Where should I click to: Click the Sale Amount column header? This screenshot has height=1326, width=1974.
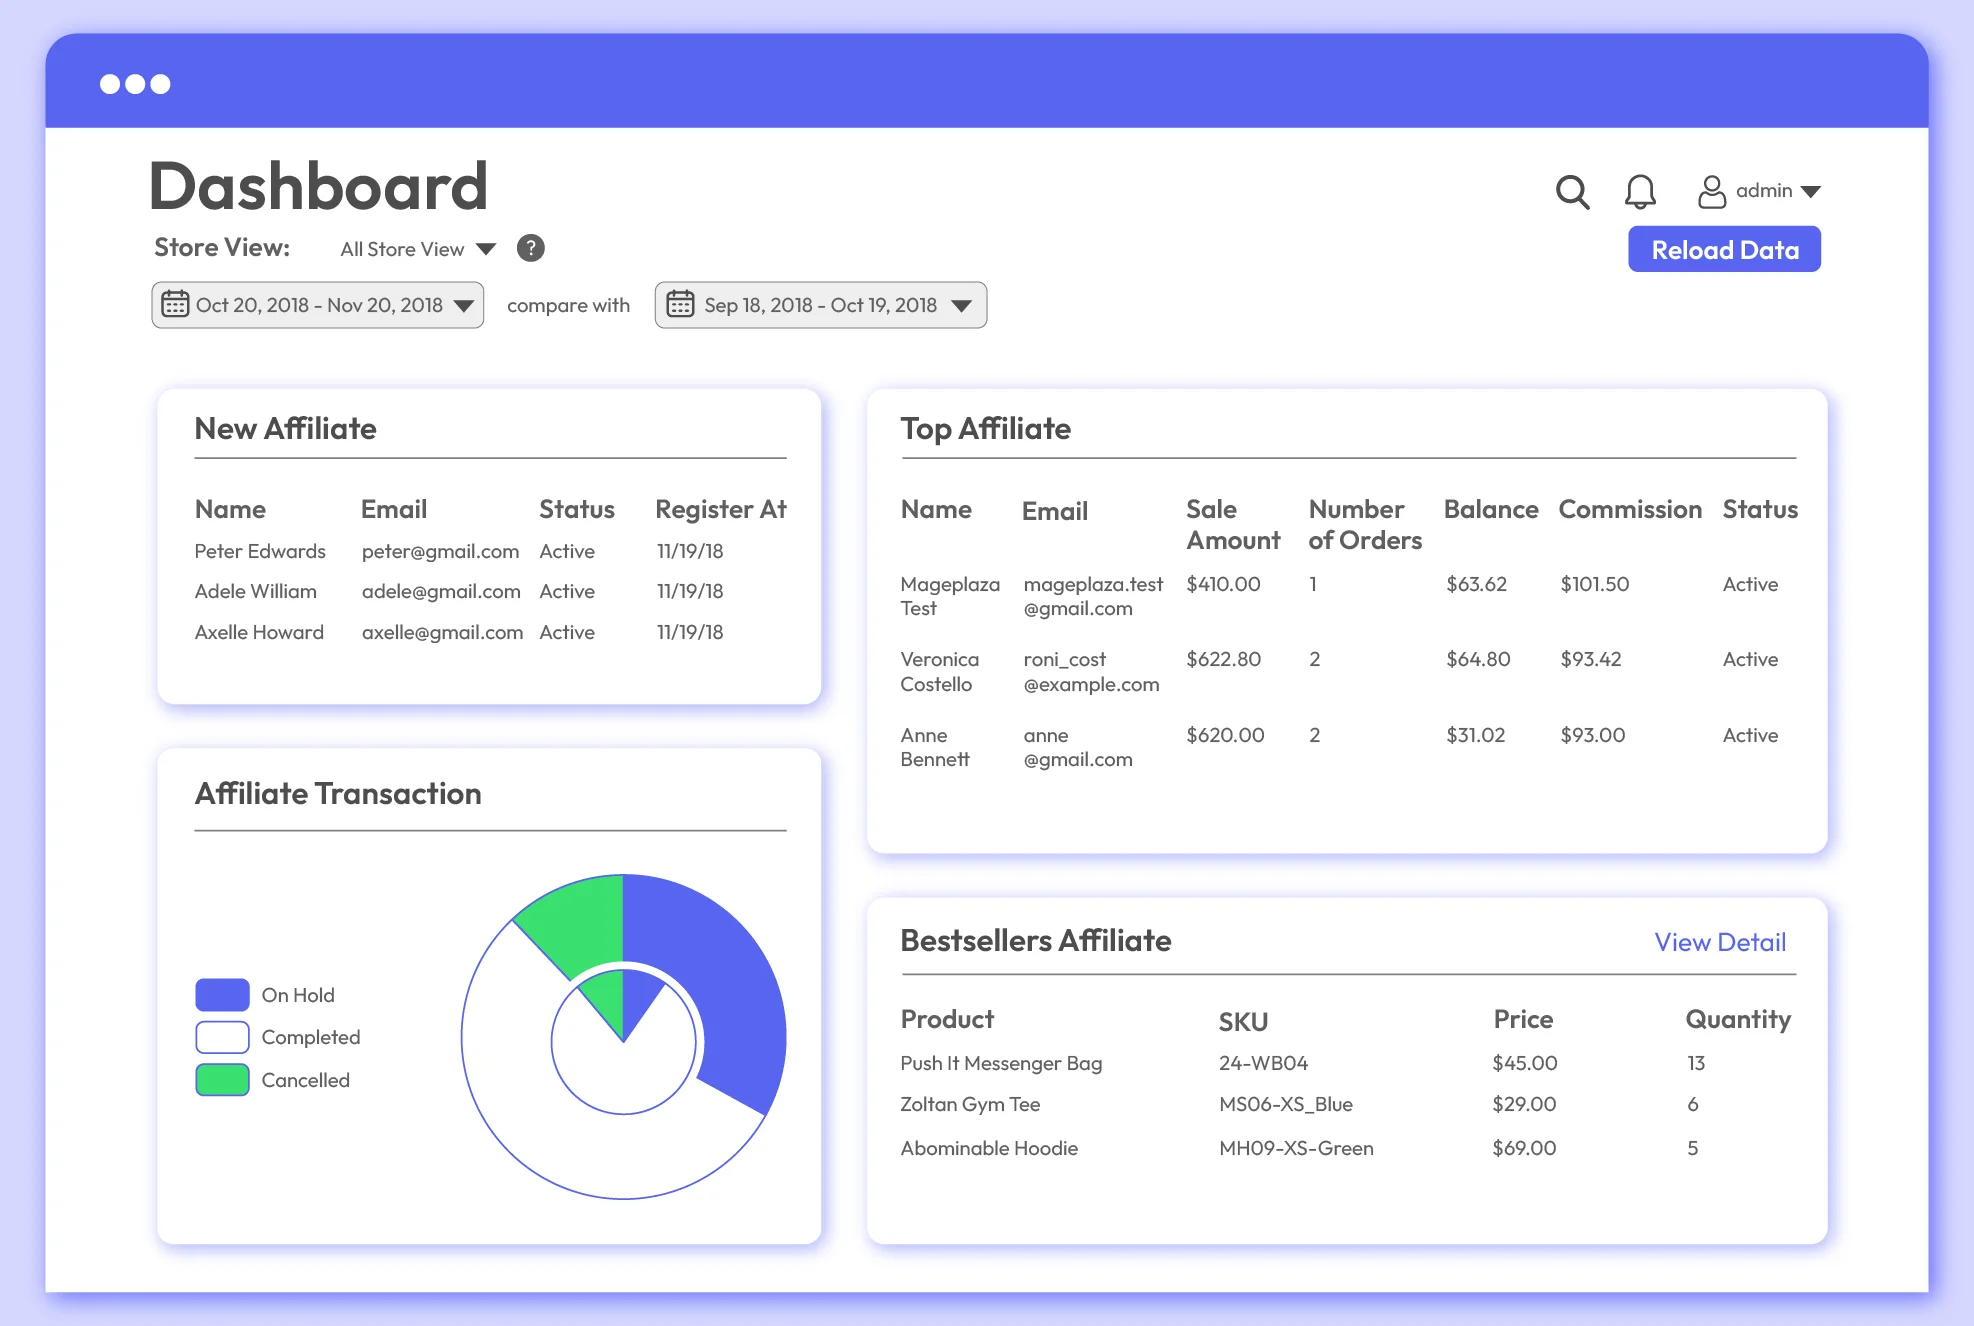tap(1232, 524)
